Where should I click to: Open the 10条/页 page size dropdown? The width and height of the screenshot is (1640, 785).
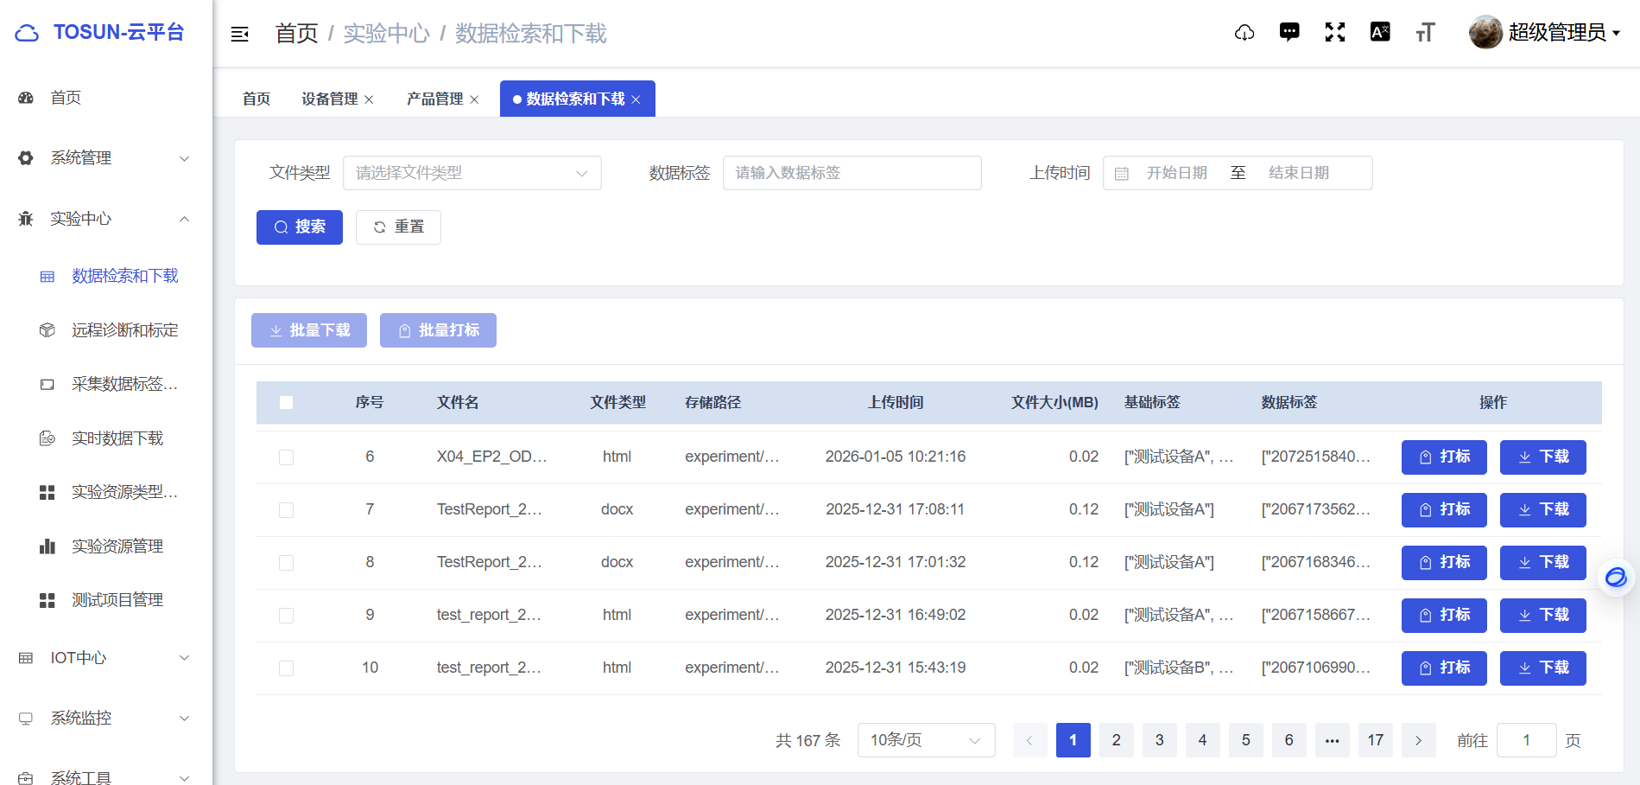click(925, 741)
